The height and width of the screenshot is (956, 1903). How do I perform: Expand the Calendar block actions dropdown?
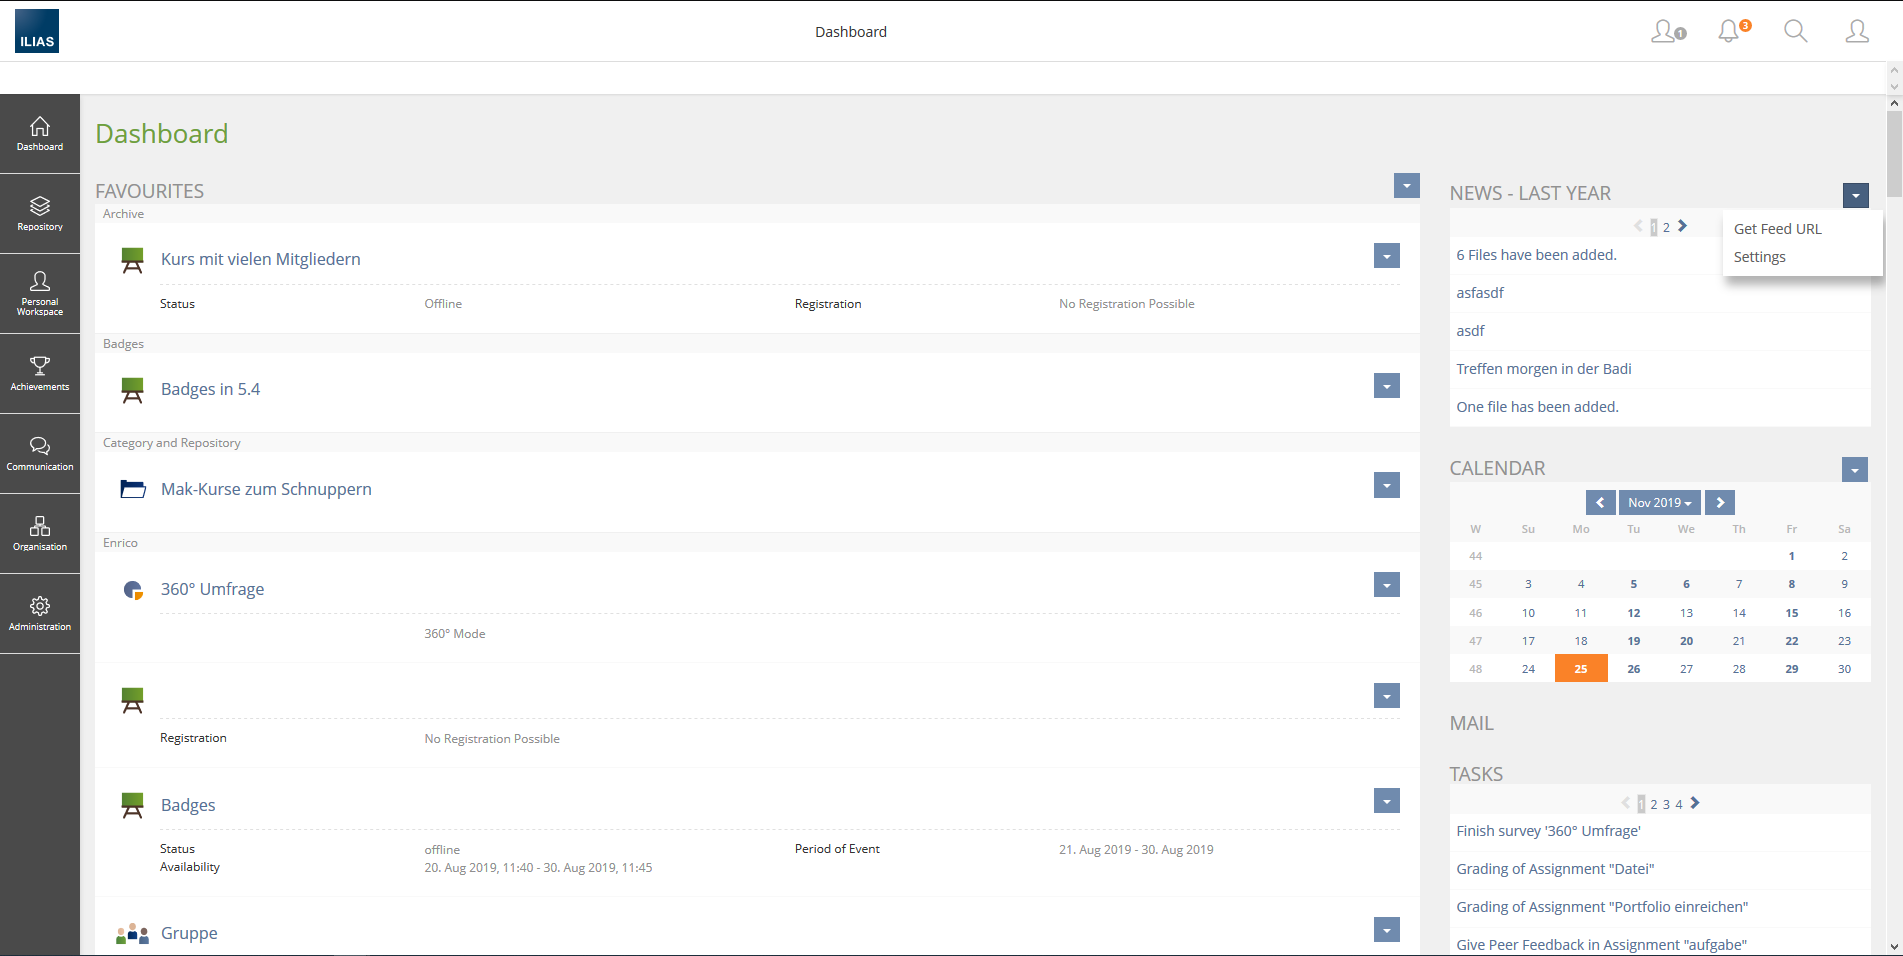coord(1854,470)
